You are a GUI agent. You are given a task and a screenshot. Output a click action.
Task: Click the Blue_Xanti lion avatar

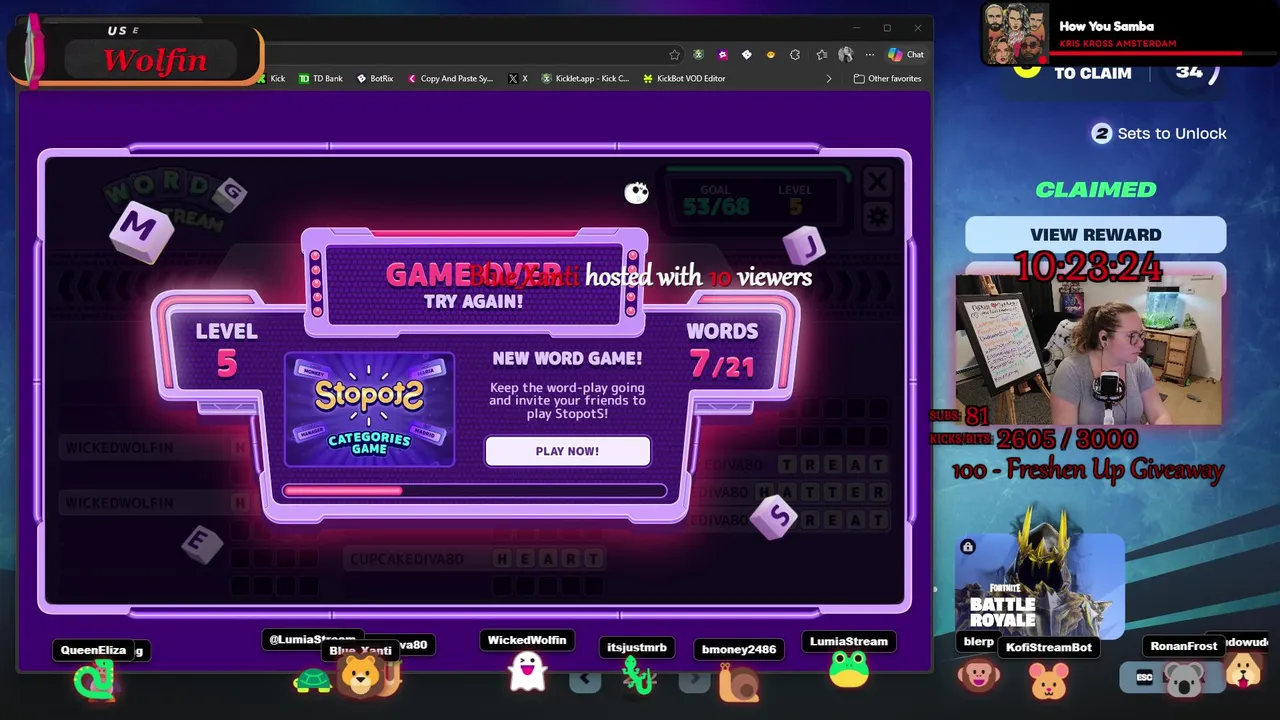tap(360, 677)
